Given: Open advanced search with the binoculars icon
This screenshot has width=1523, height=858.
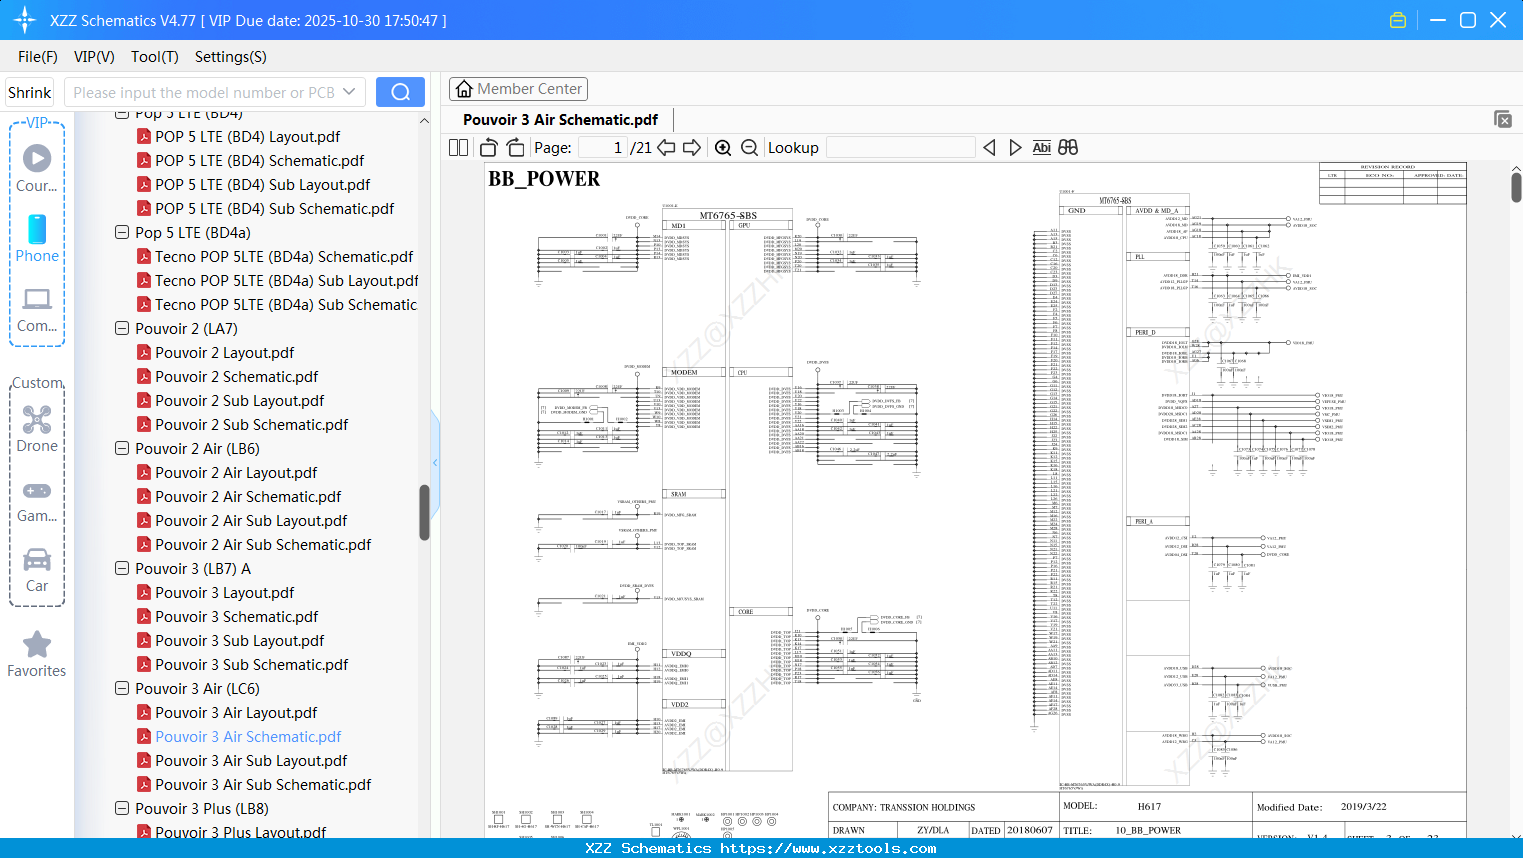Looking at the screenshot, I should (1067, 147).
